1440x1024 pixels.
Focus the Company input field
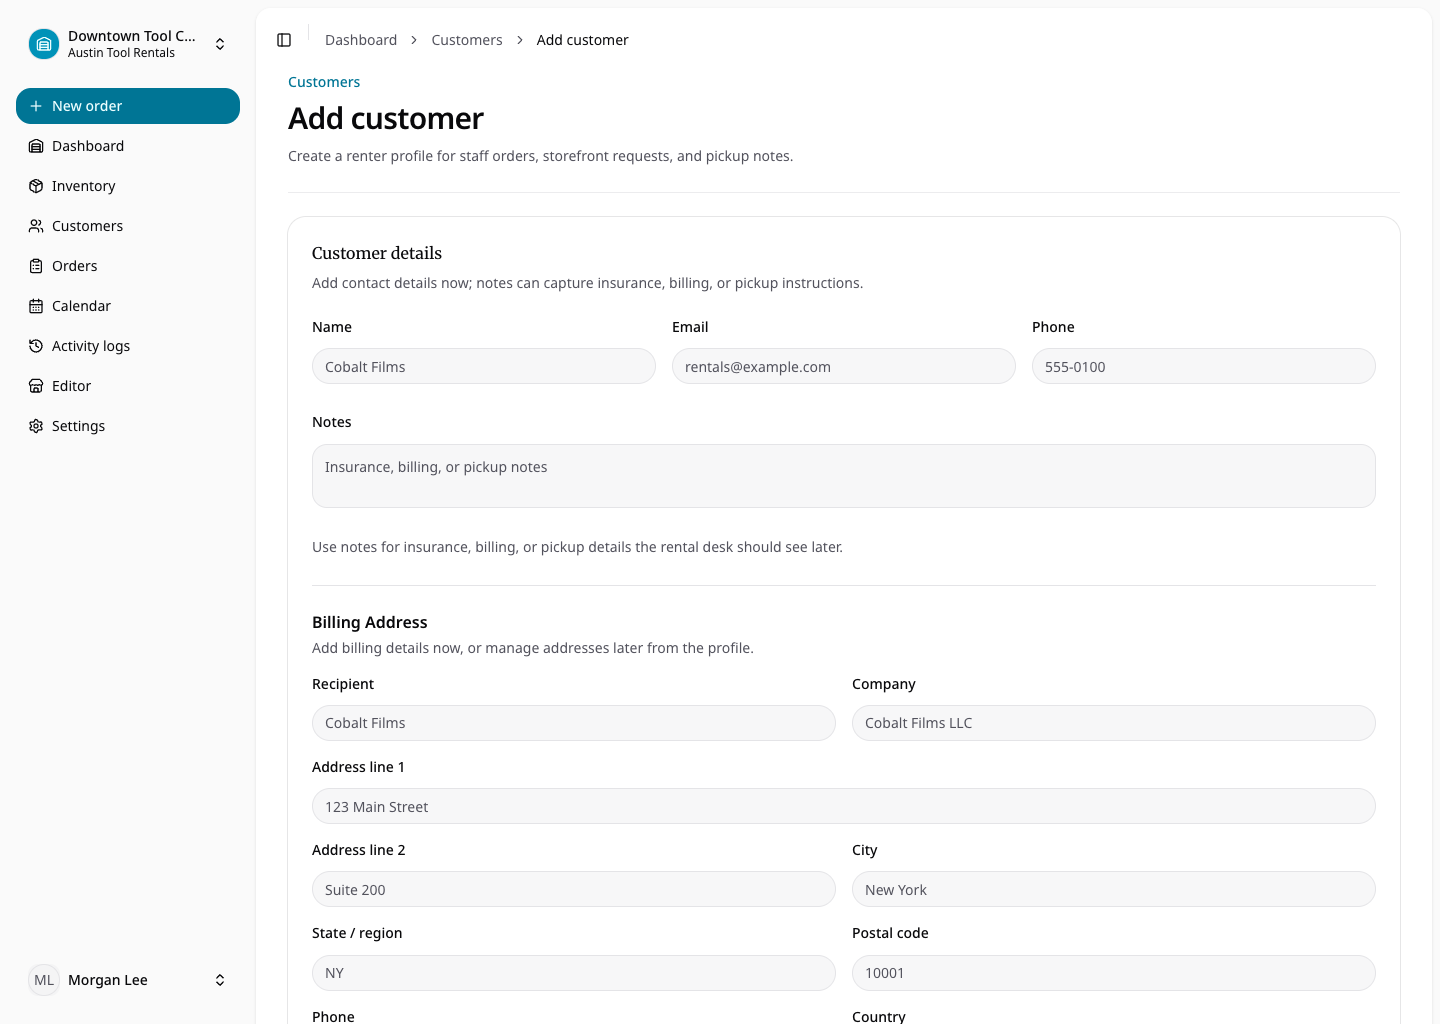[1114, 723]
